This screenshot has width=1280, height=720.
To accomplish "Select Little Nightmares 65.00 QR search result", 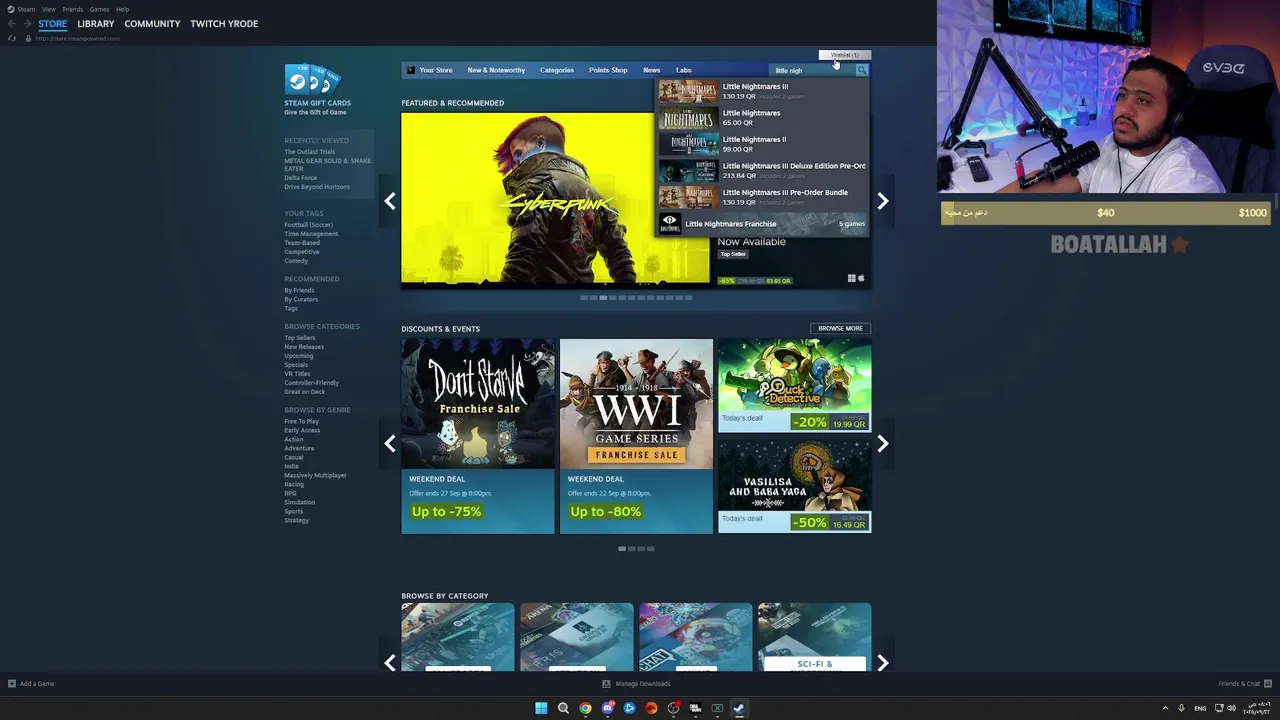I will click(x=763, y=117).
